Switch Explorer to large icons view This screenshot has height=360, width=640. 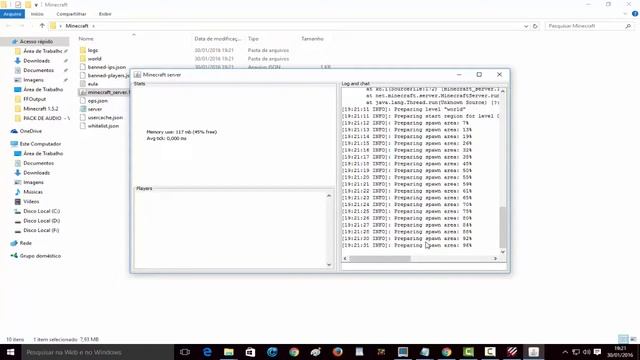pos(633,339)
